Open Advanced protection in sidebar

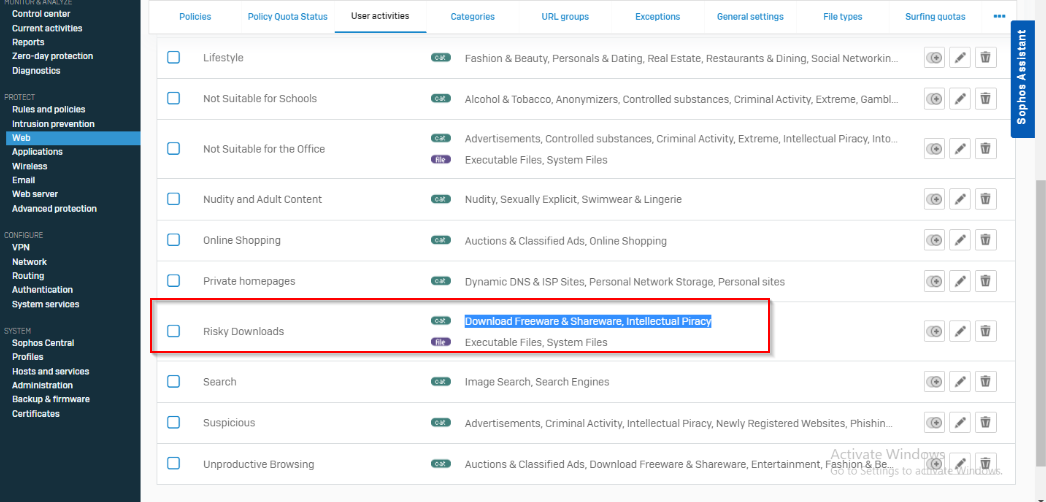pos(54,209)
